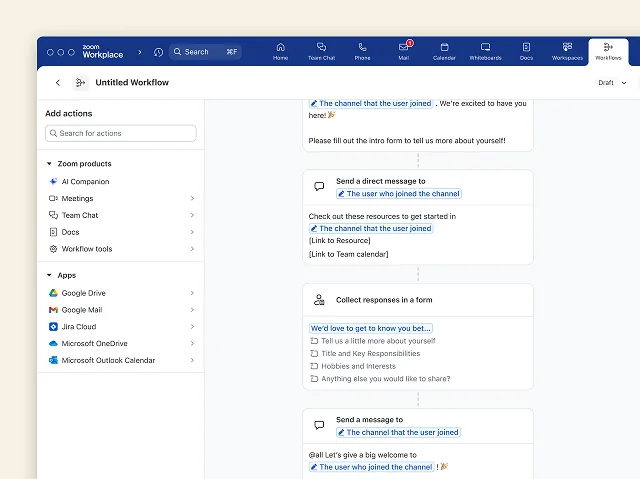Select the Collect responses in a form step

384,300
